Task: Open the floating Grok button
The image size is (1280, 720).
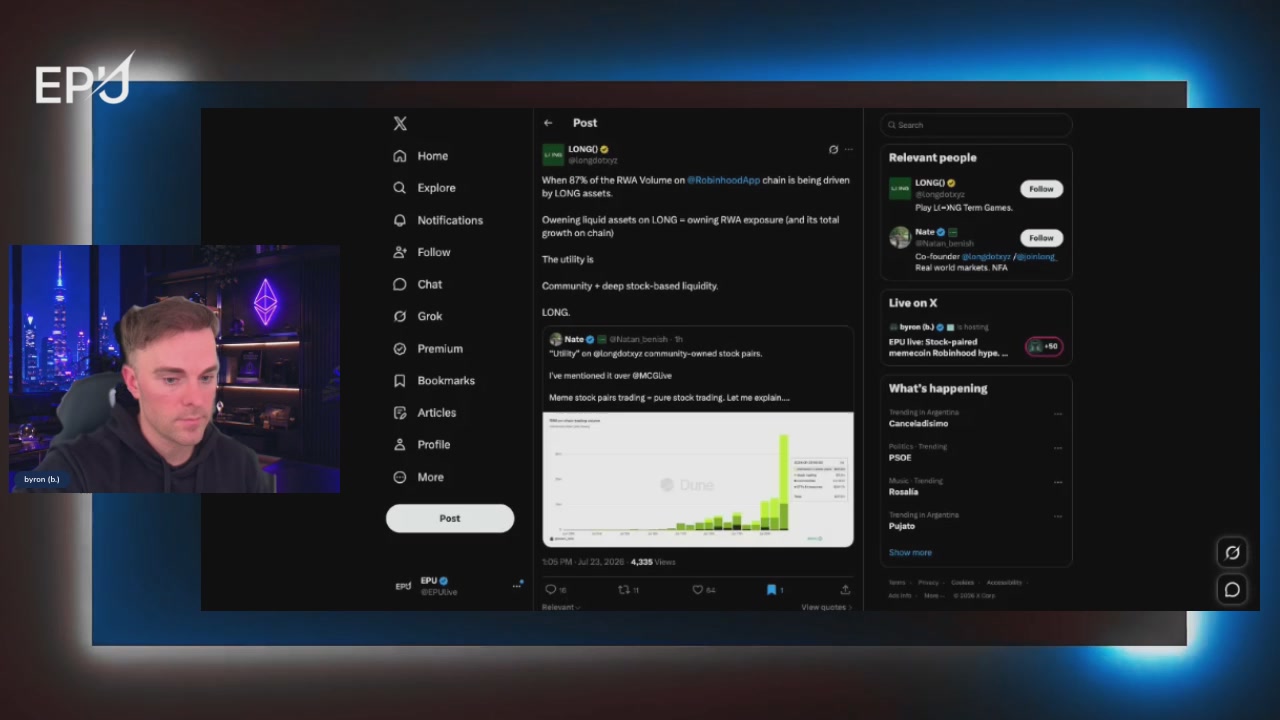Action: (x=1232, y=552)
